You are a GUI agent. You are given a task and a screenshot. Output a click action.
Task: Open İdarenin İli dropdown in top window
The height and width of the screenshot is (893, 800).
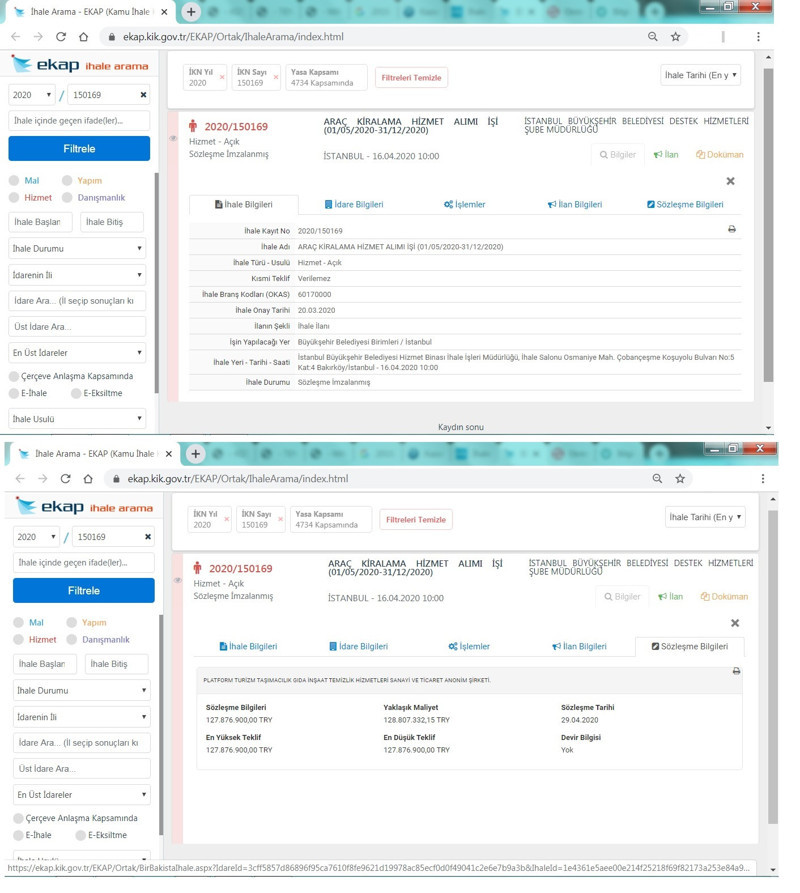tap(77, 275)
